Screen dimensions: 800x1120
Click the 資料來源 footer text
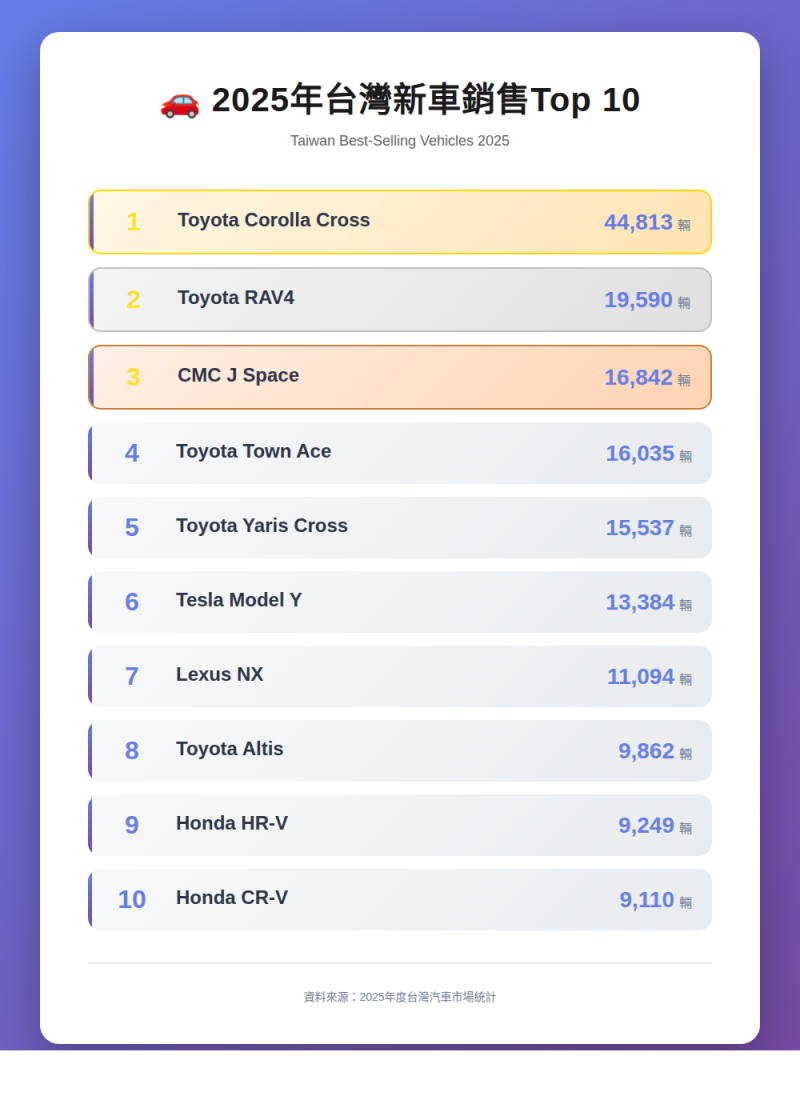[400, 997]
